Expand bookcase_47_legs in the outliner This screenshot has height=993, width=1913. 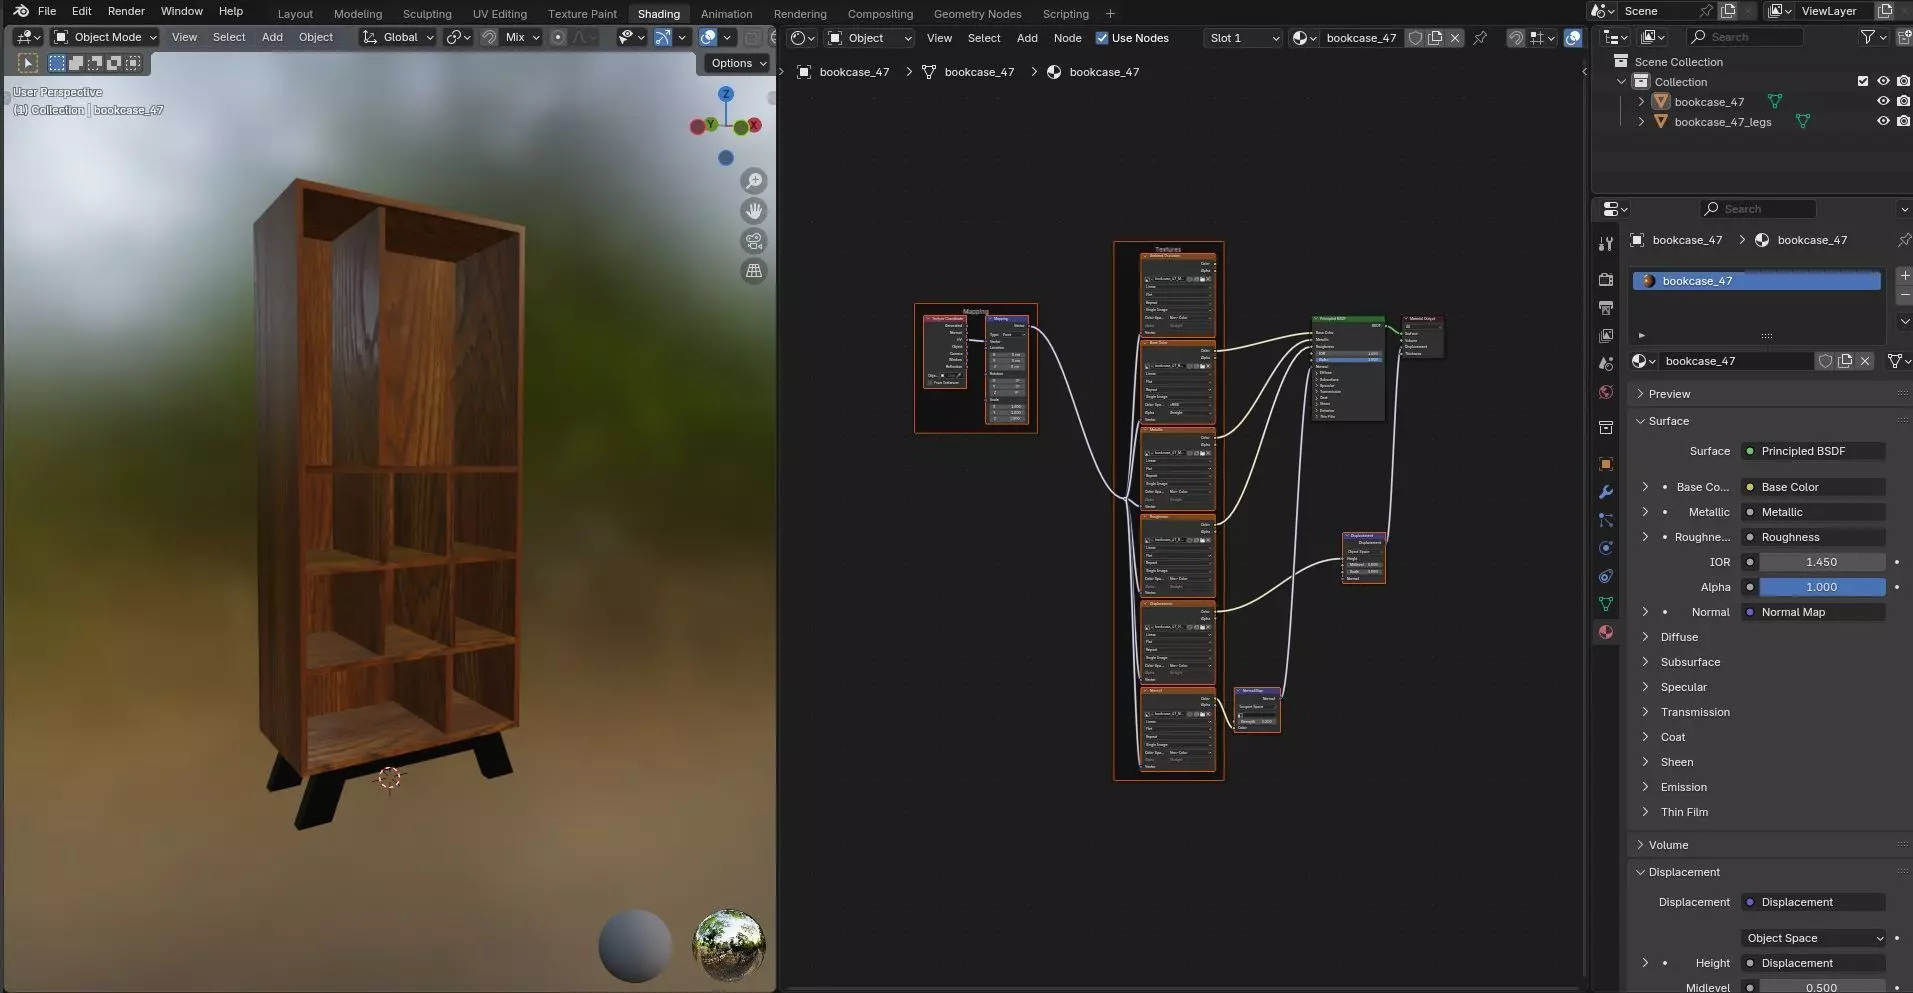pos(1641,121)
